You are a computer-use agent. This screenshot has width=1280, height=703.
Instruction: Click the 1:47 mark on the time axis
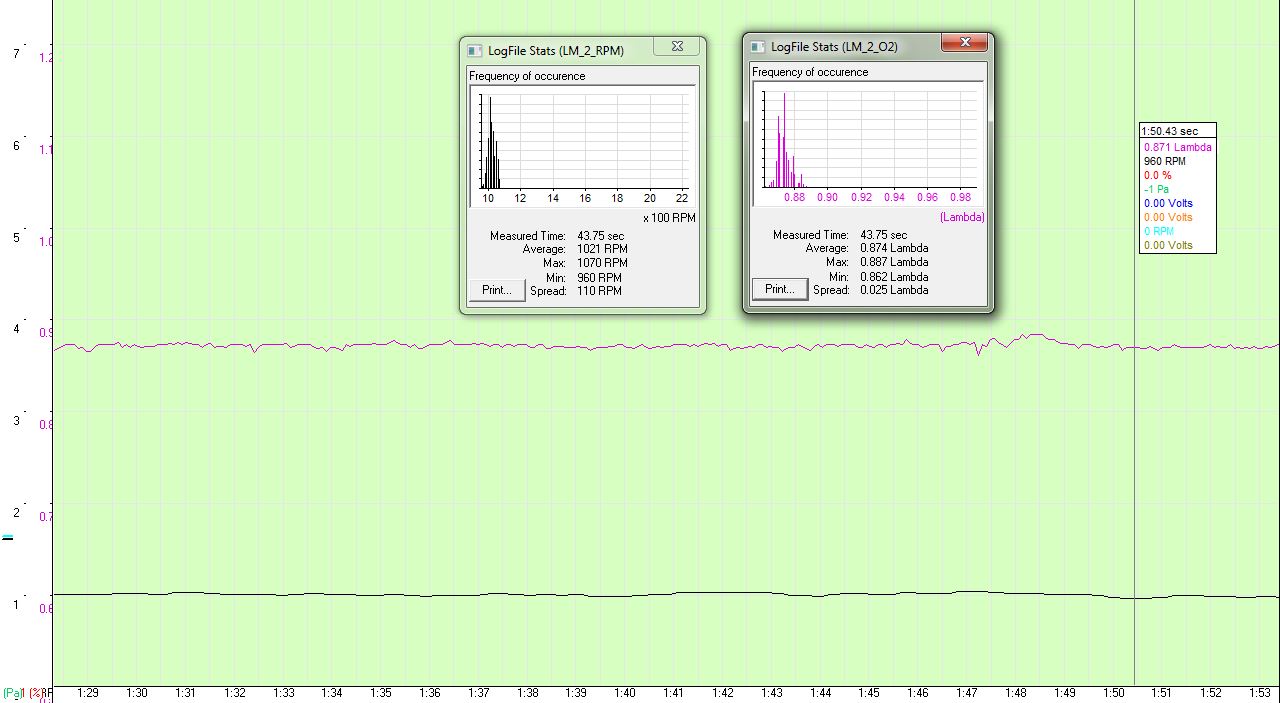967,693
